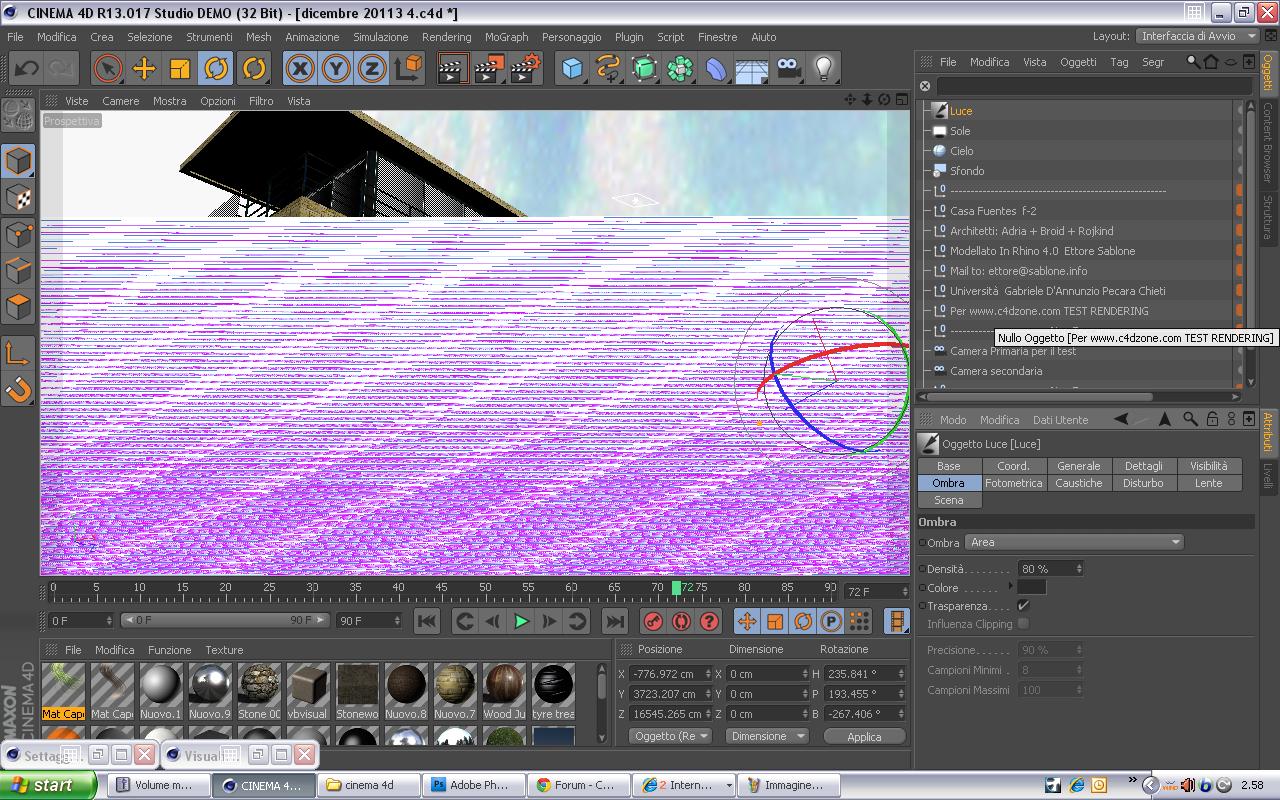This screenshot has width=1280, height=800.
Task: Click the Windows start button
Action: click(x=48, y=785)
